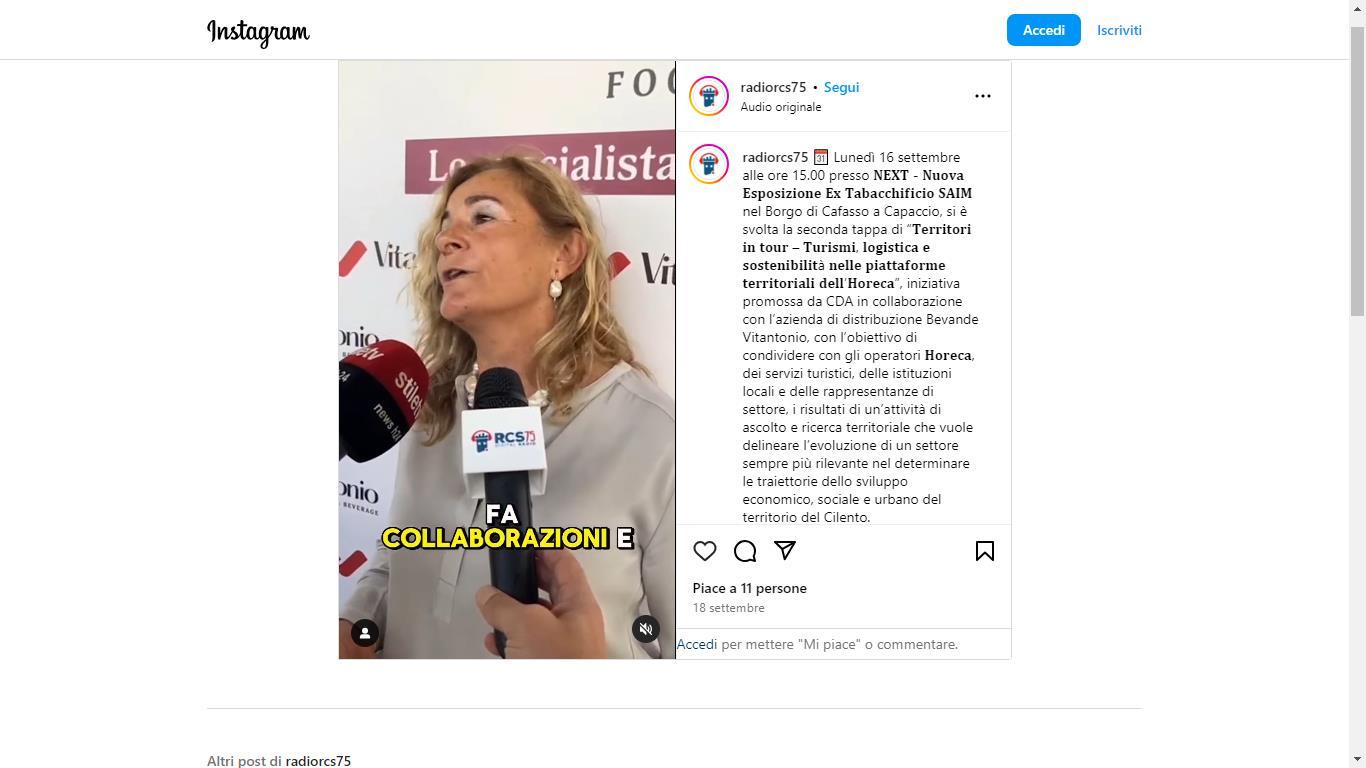The width and height of the screenshot is (1366, 768).
Task: Open the 18 settembre date link
Action: [x=729, y=608]
